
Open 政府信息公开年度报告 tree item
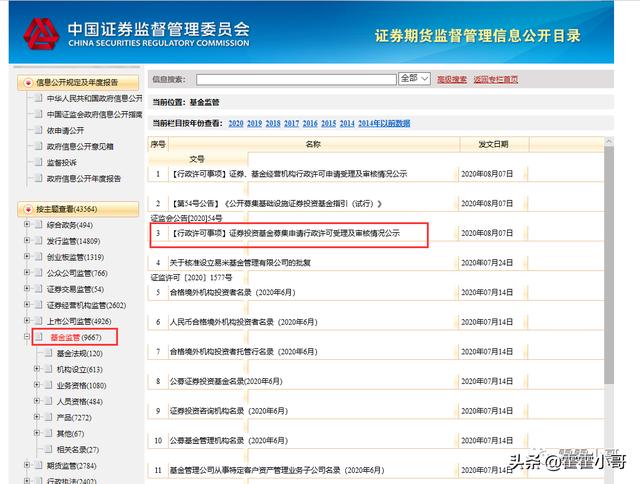[84, 178]
